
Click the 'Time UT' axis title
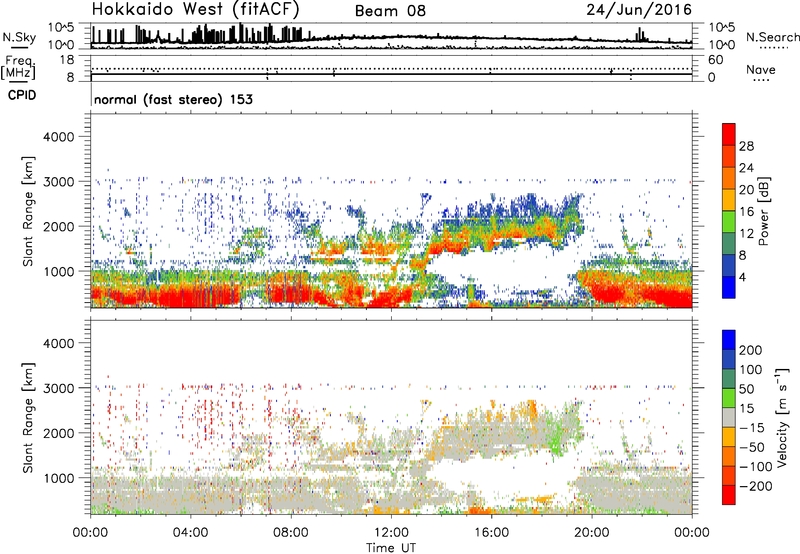click(x=391, y=548)
